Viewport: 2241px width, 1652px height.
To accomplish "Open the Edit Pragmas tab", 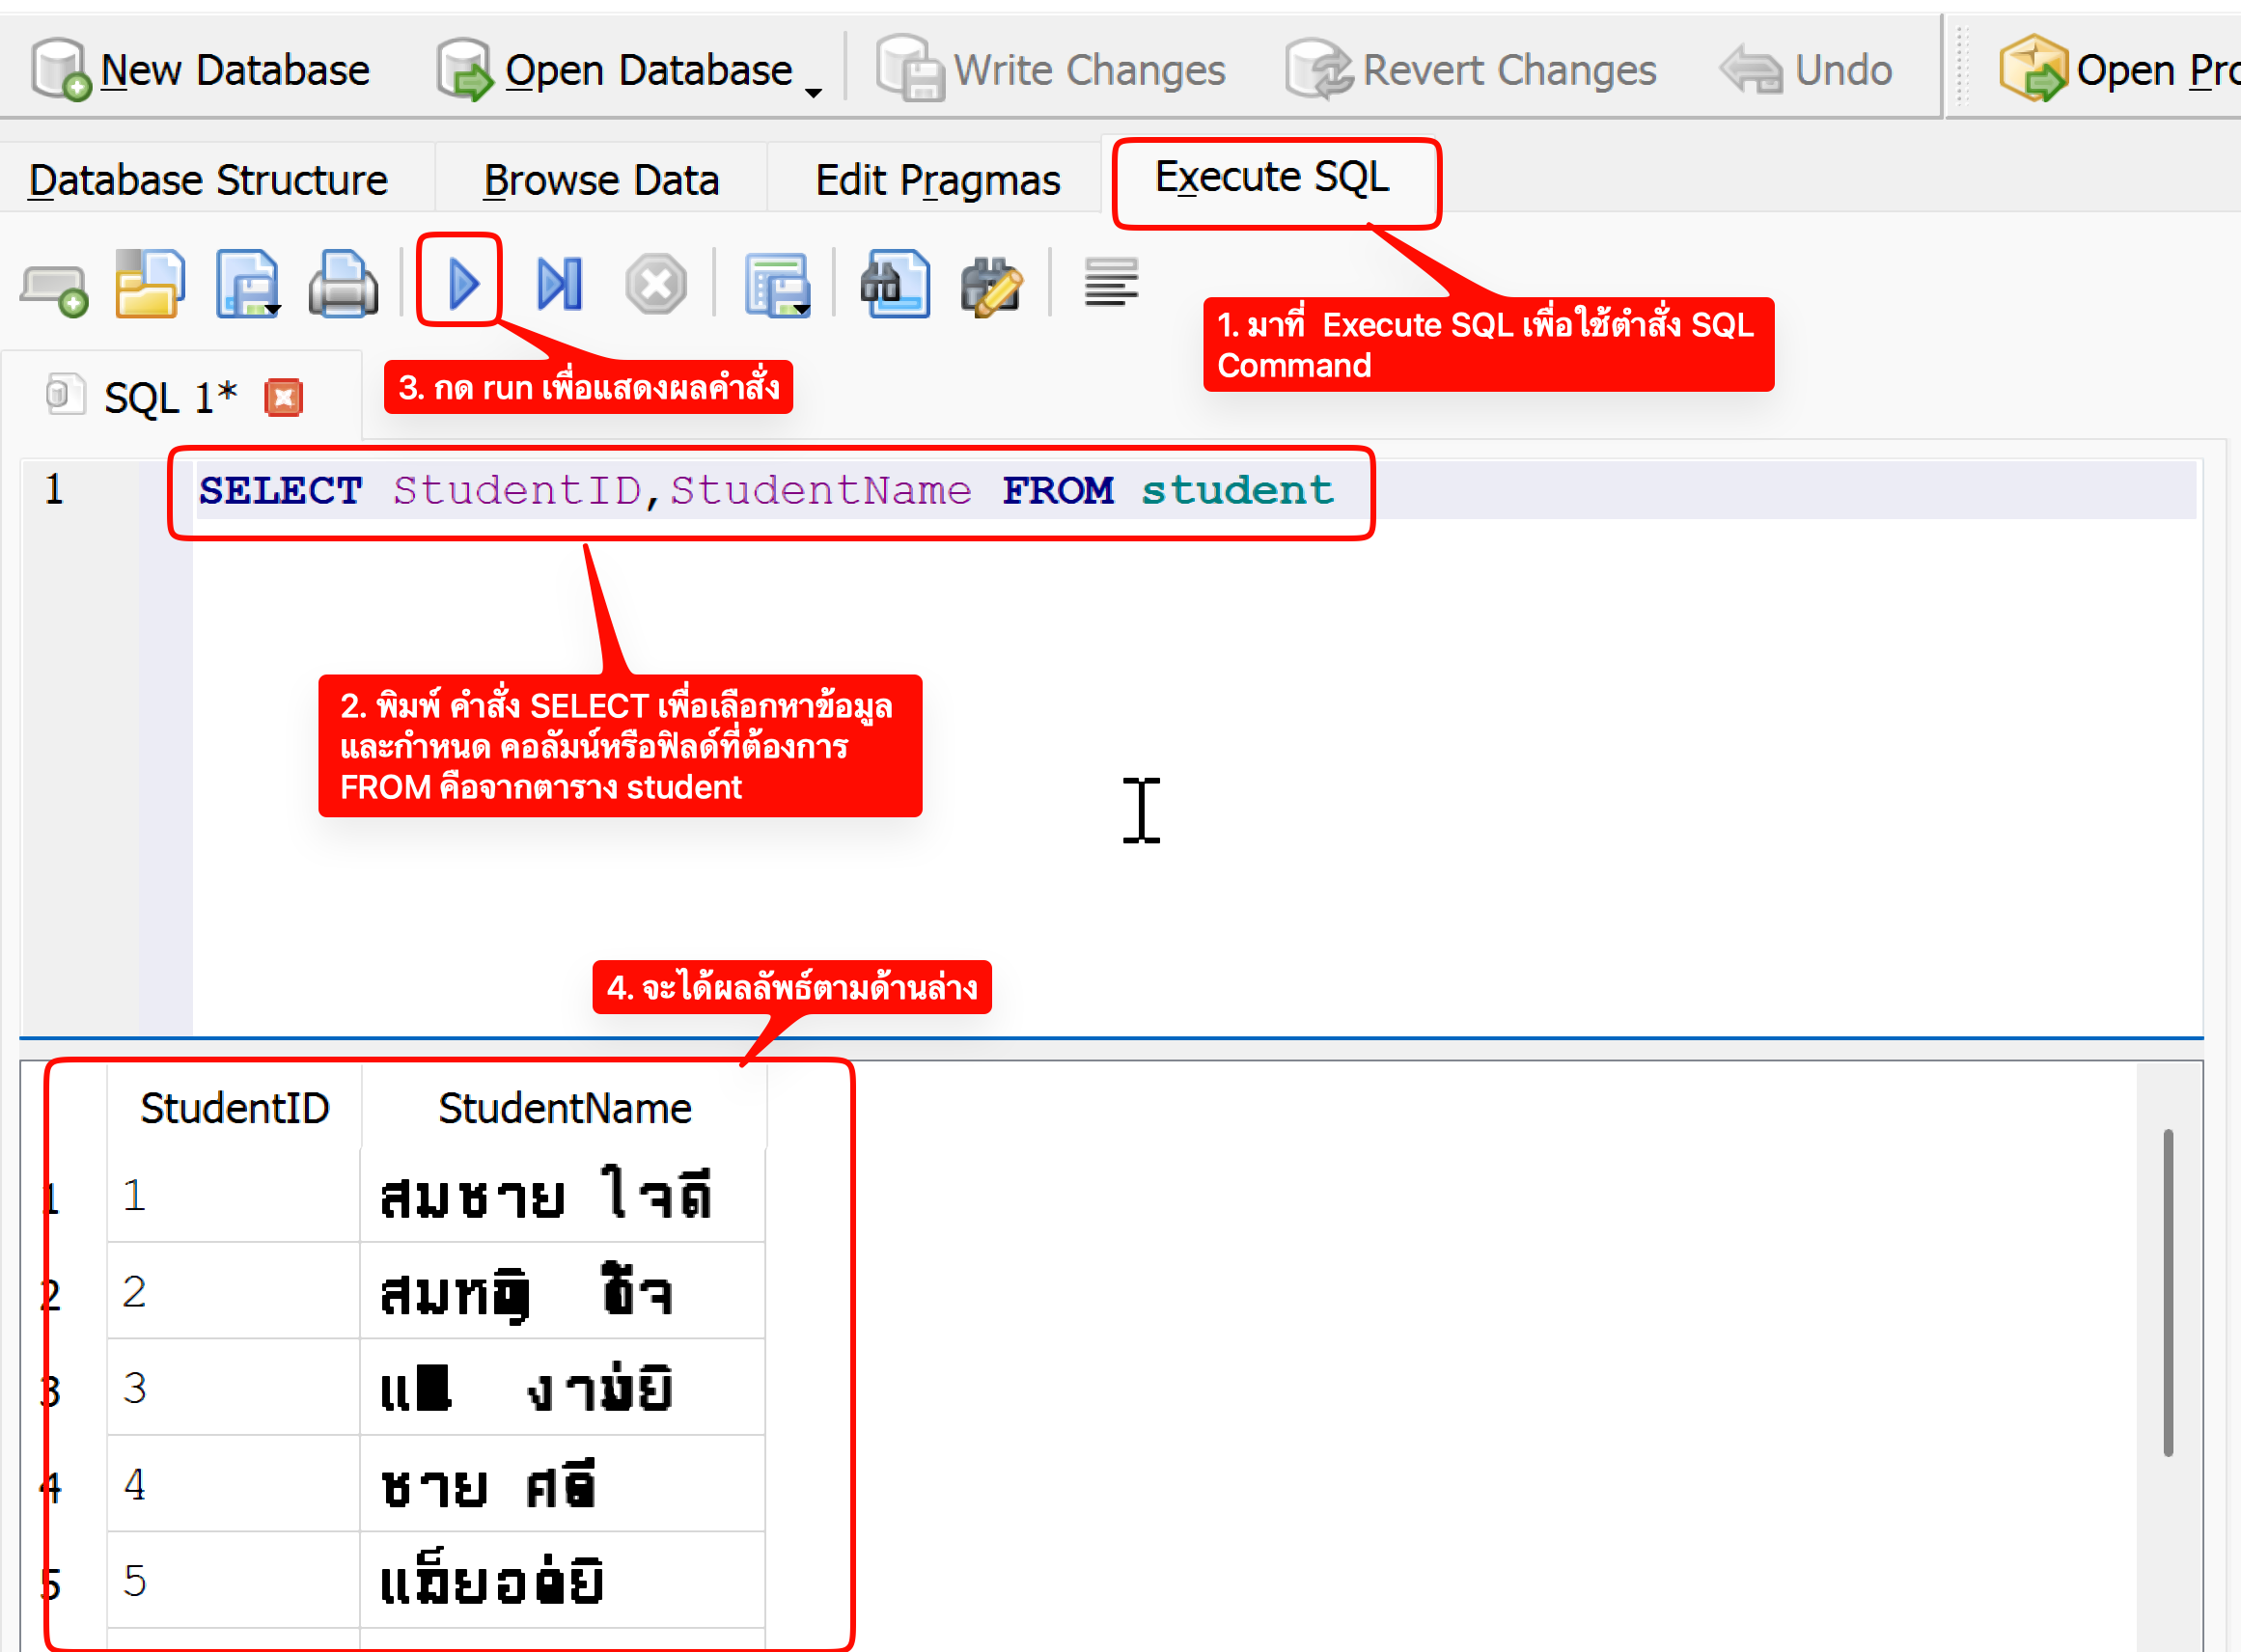I will [x=937, y=181].
